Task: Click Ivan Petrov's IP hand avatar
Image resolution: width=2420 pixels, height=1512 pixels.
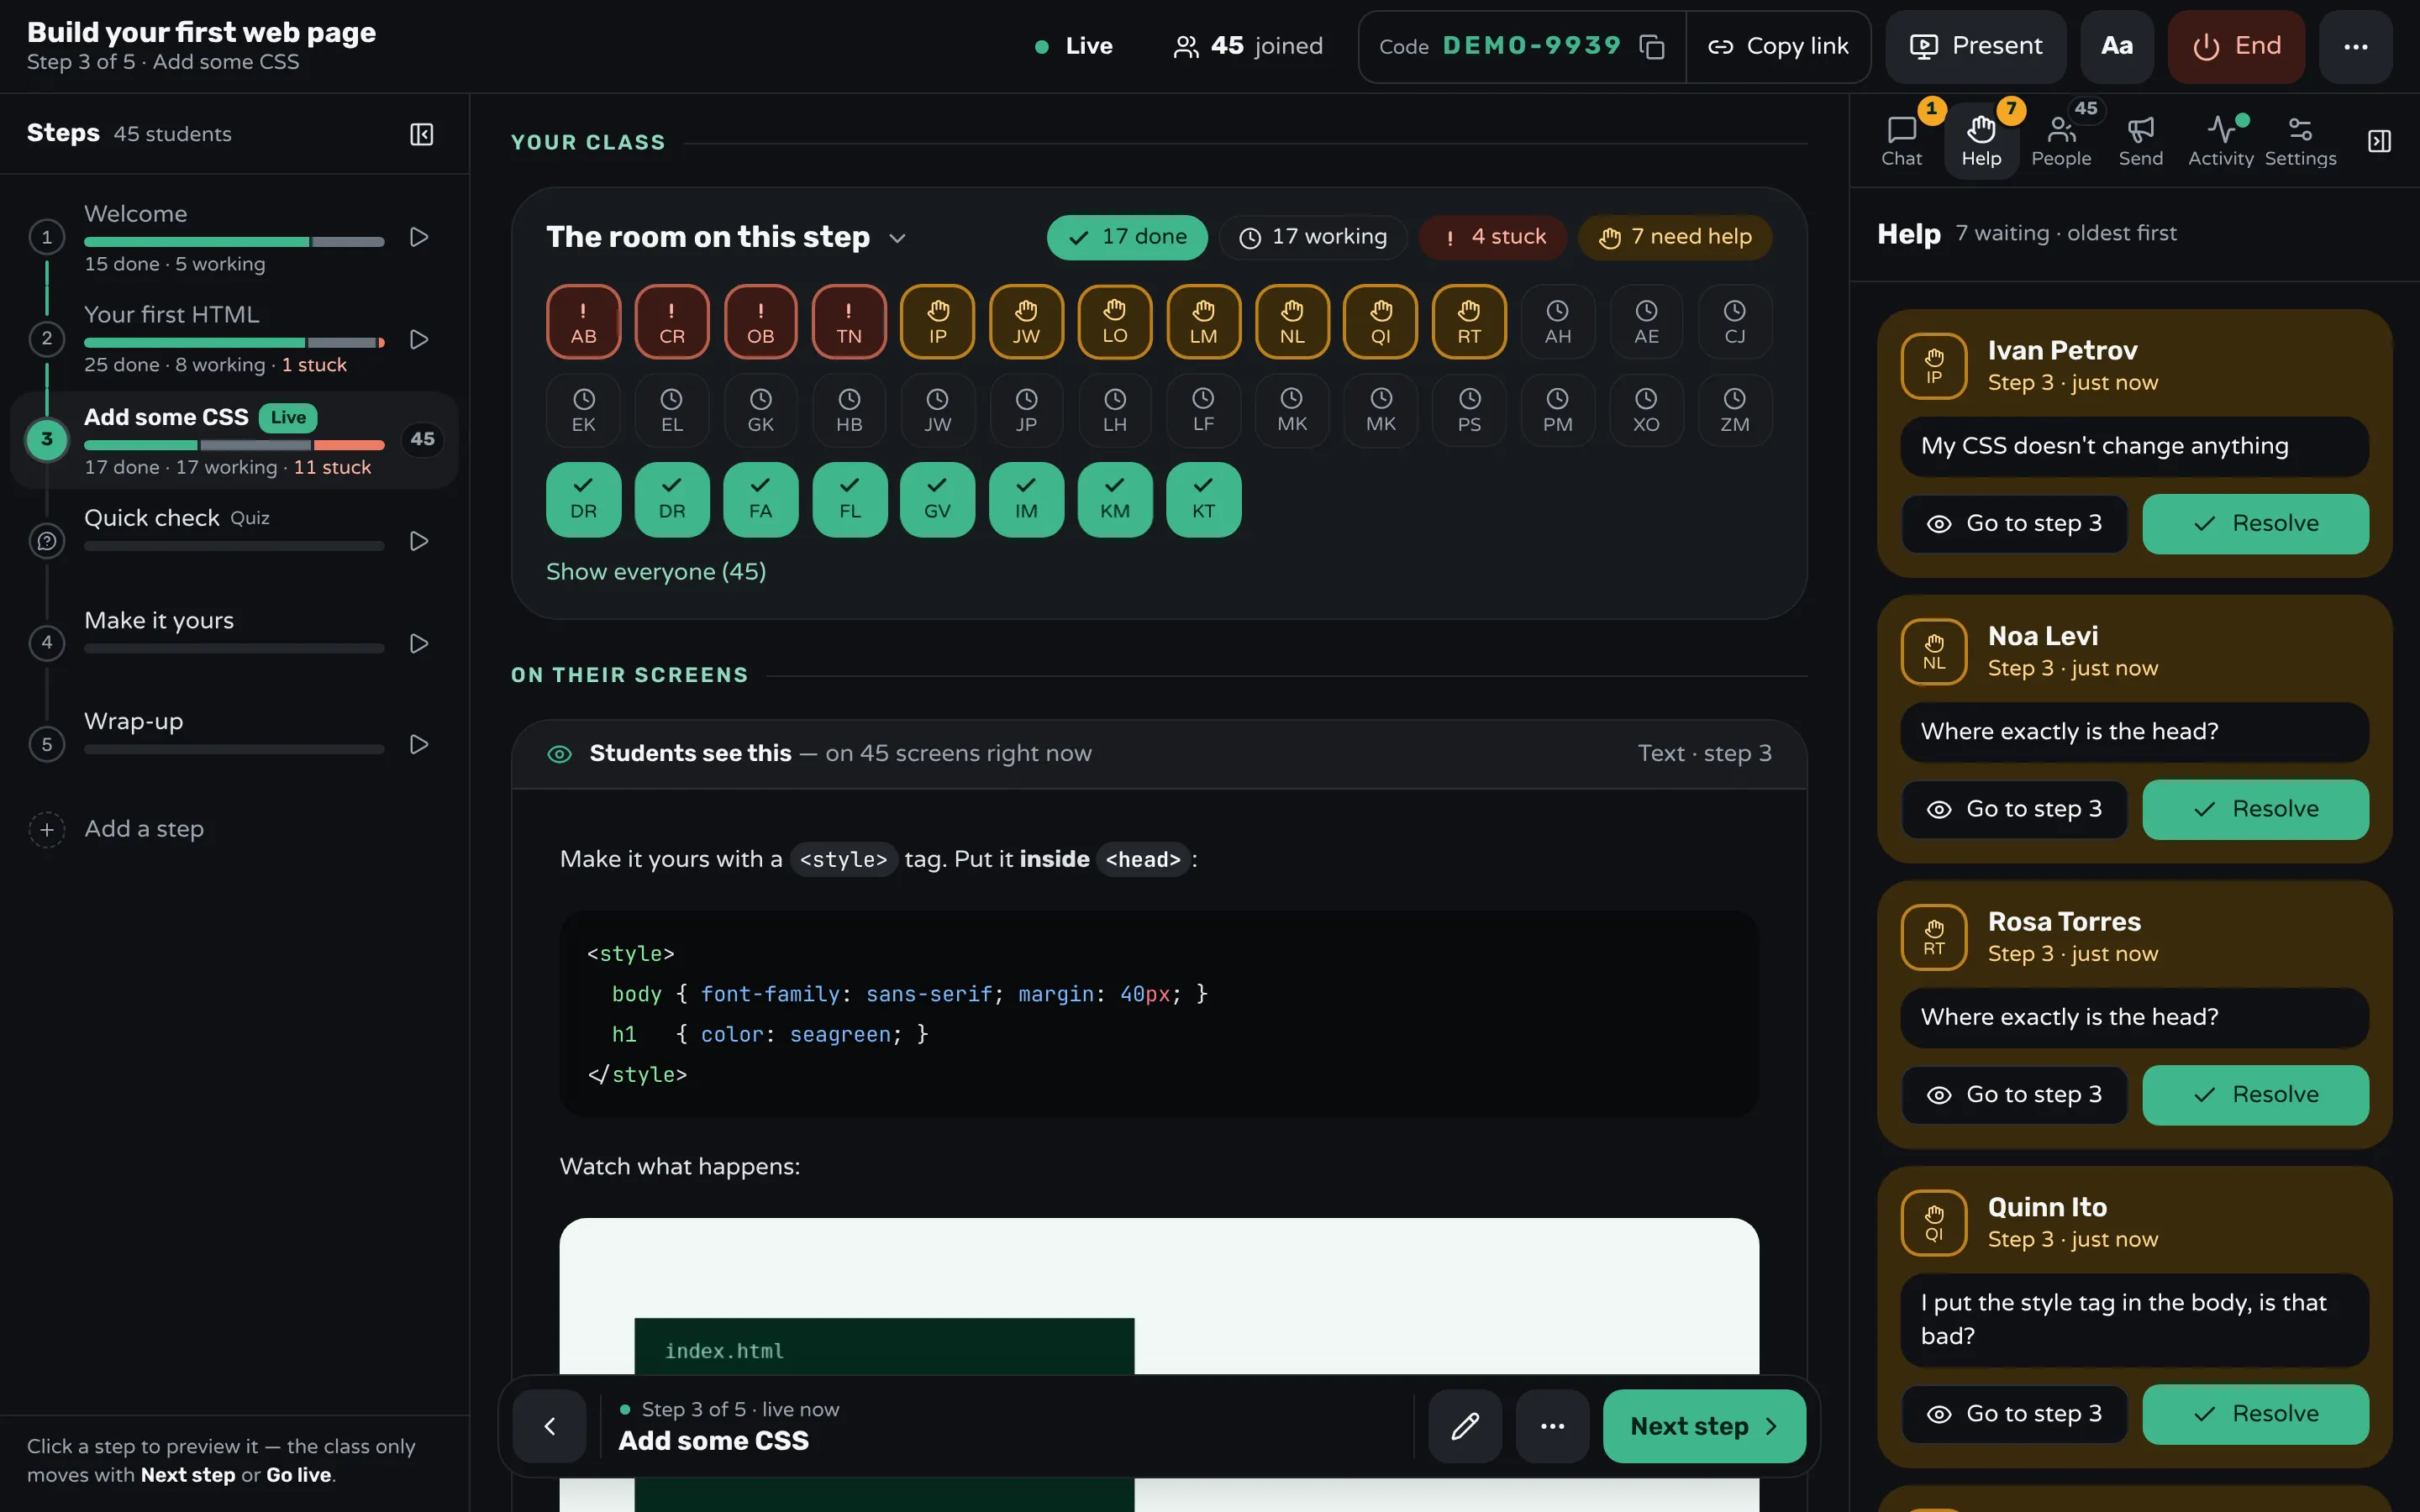Action: [1933, 366]
